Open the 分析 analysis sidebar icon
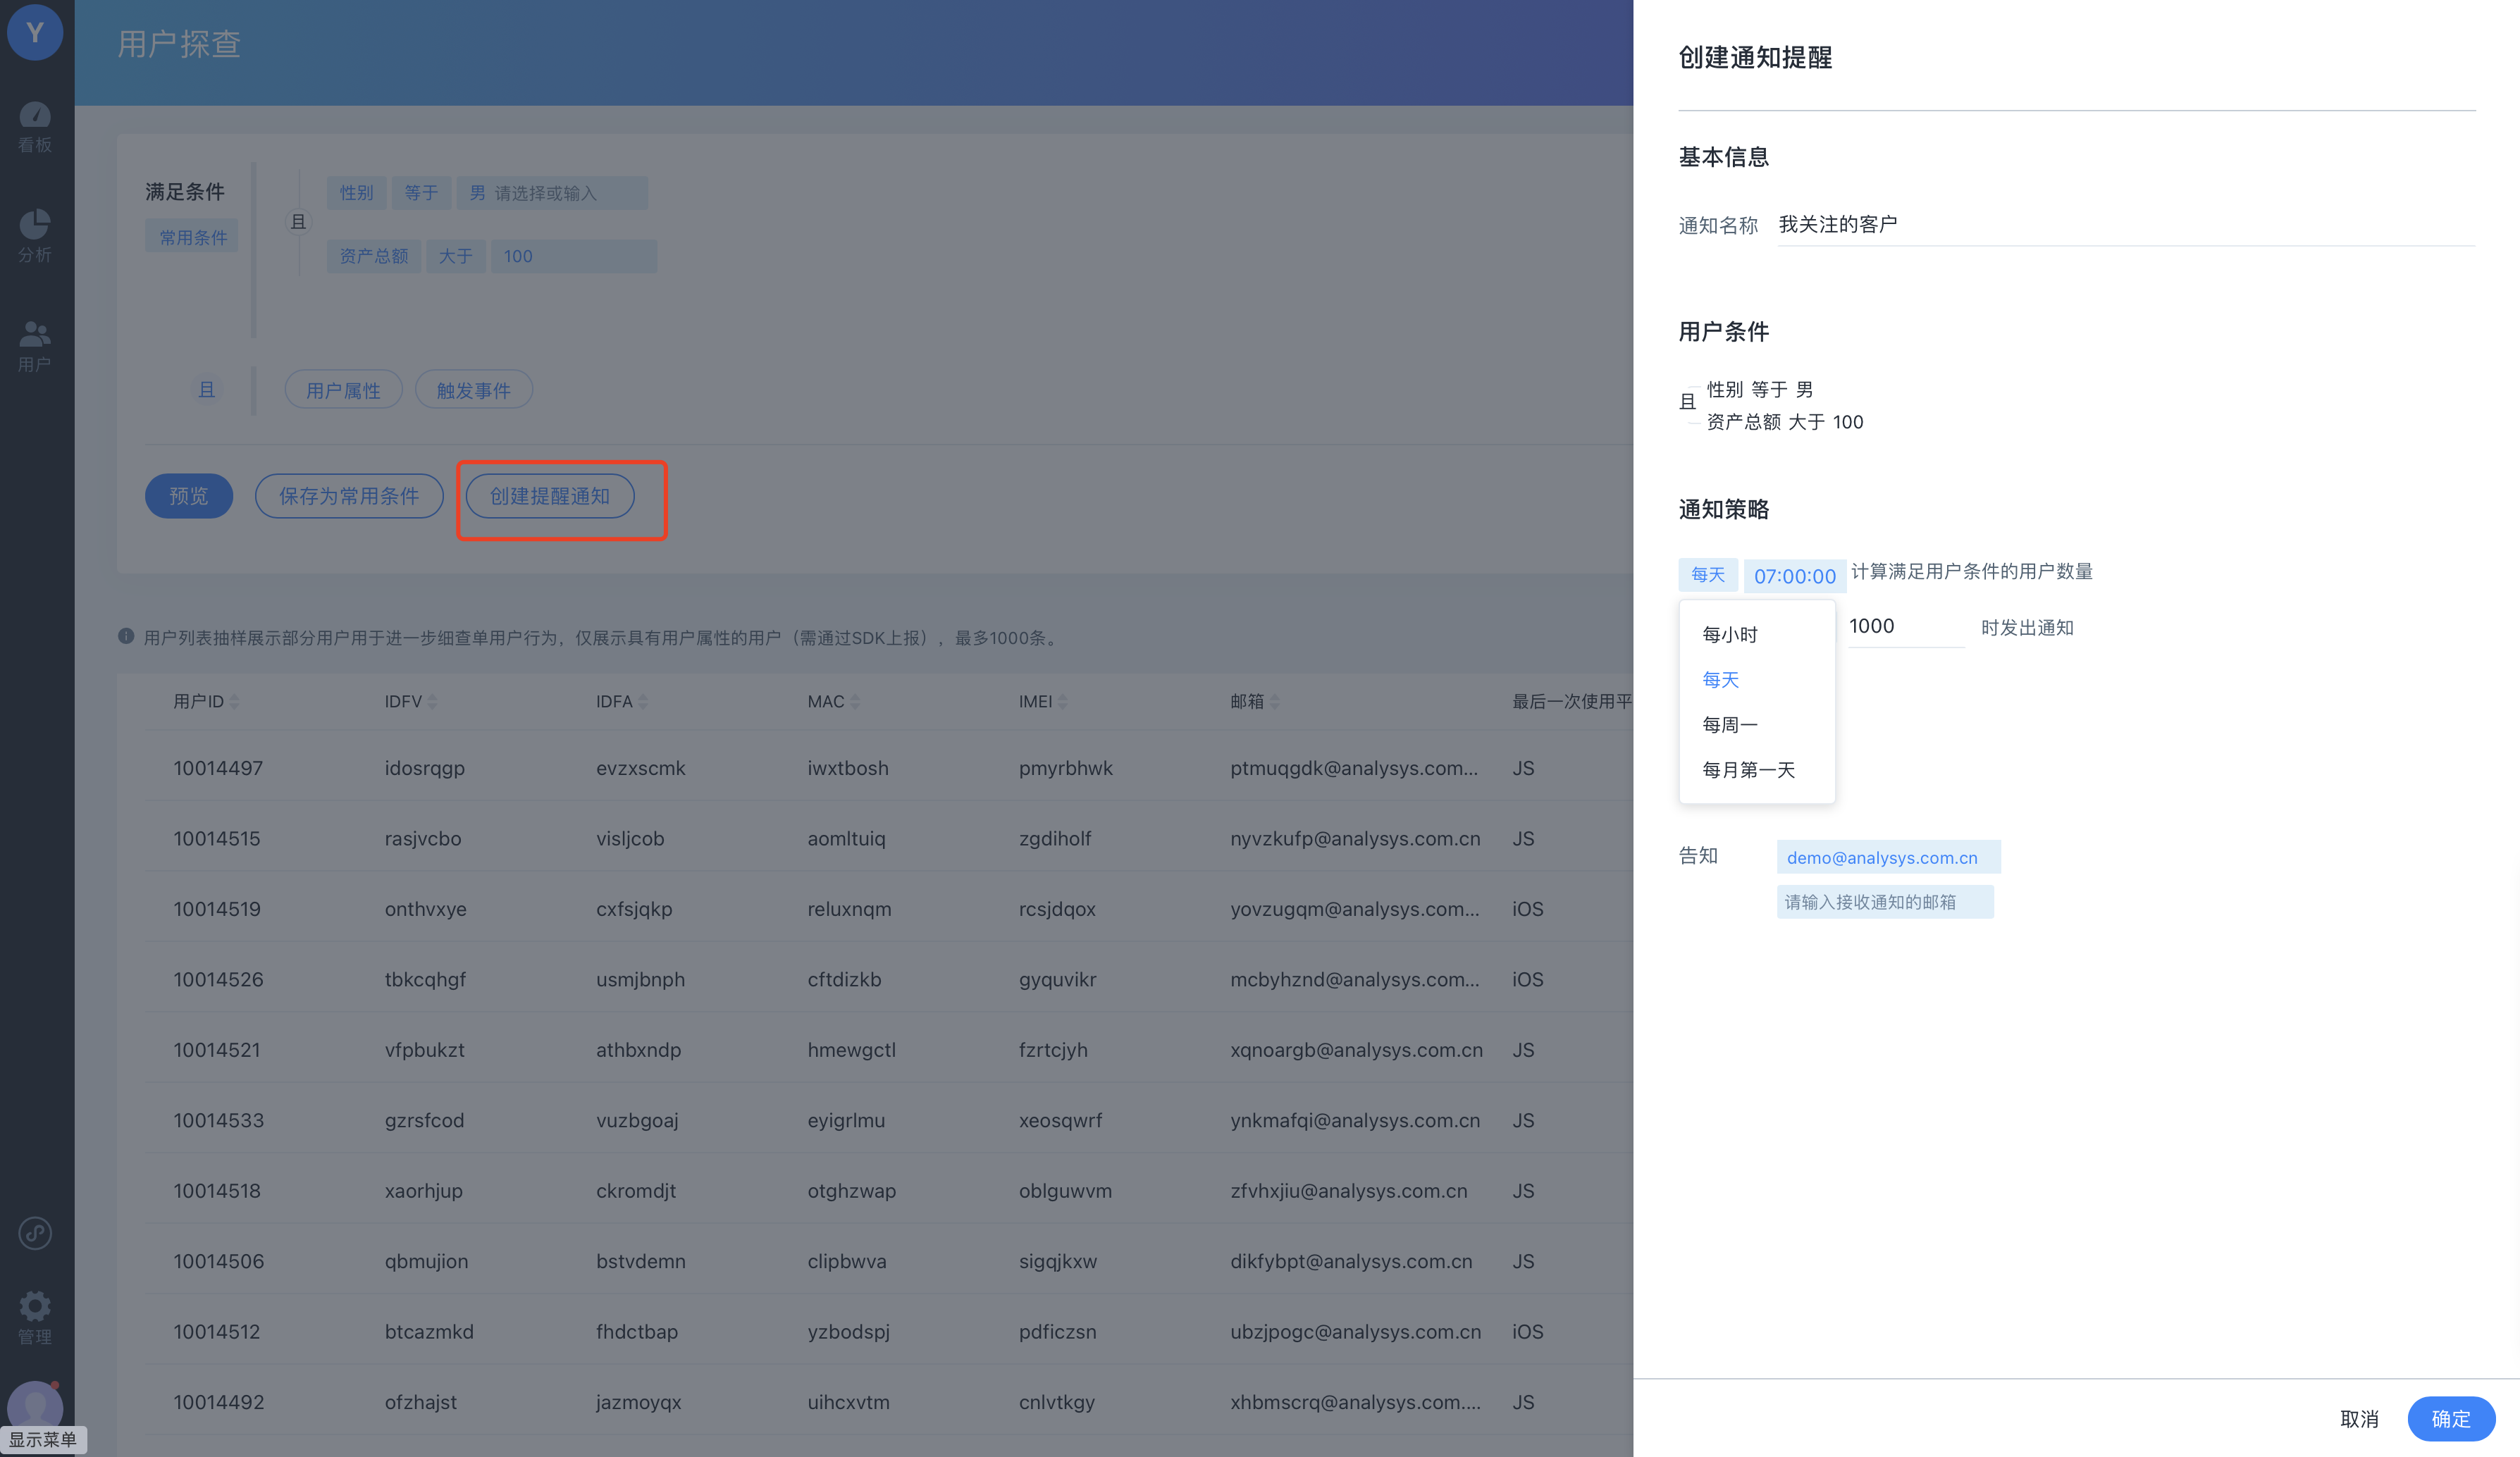 [35, 236]
